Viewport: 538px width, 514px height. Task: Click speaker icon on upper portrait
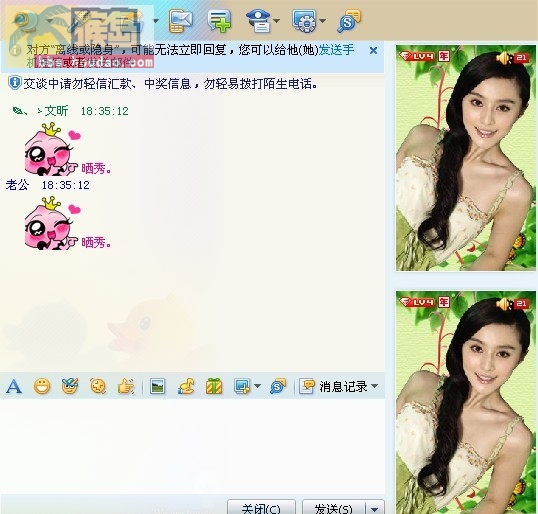point(504,58)
